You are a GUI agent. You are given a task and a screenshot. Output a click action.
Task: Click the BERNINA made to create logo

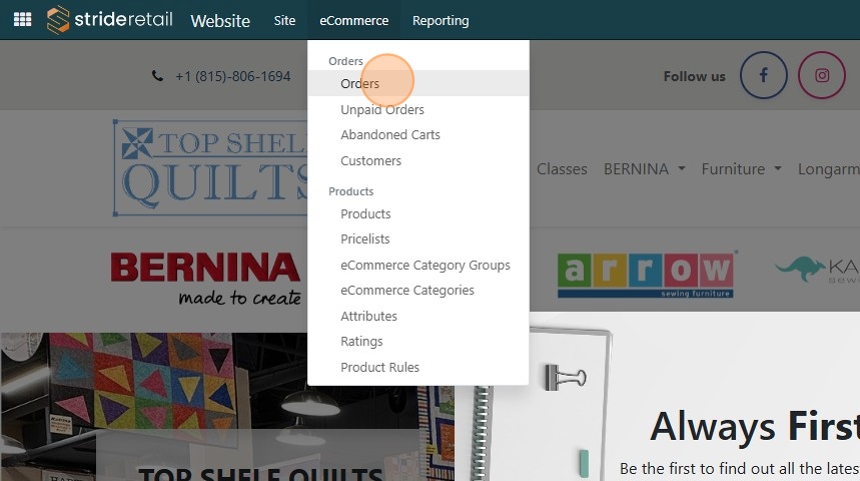pyautogui.click(x=206, y=279)
